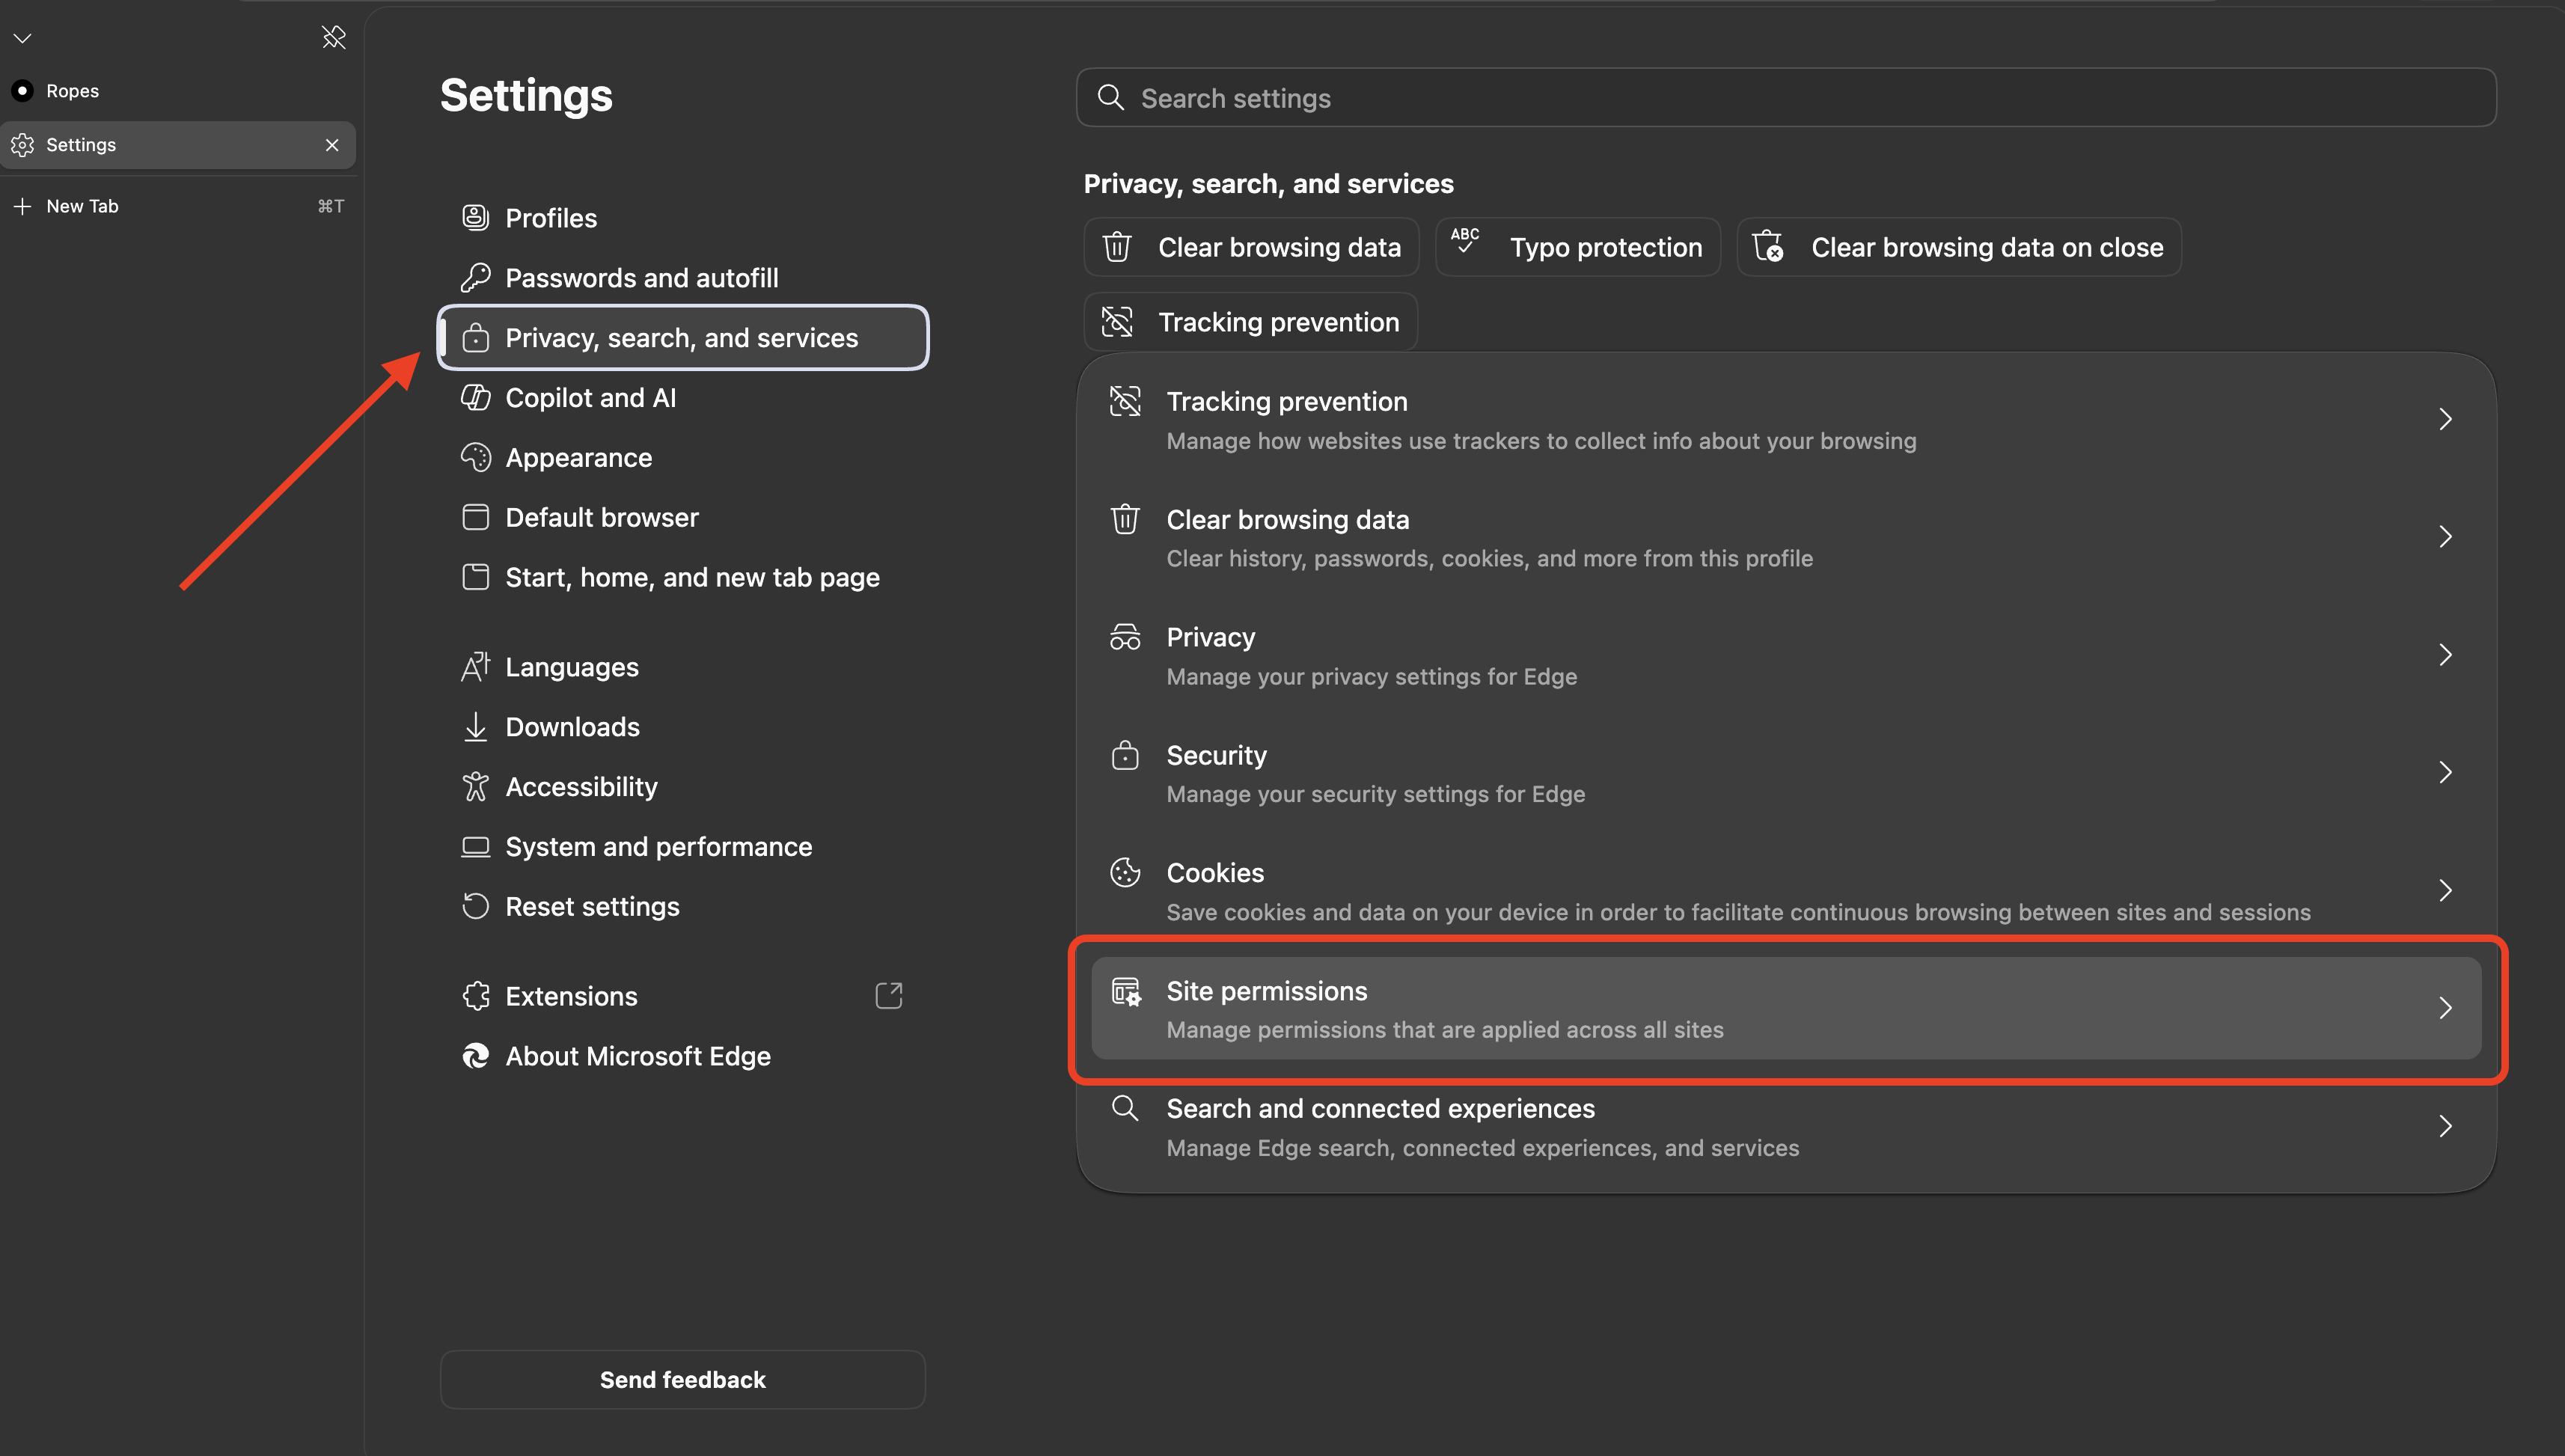Select Privacy, search, and services section

coord(683,337)
